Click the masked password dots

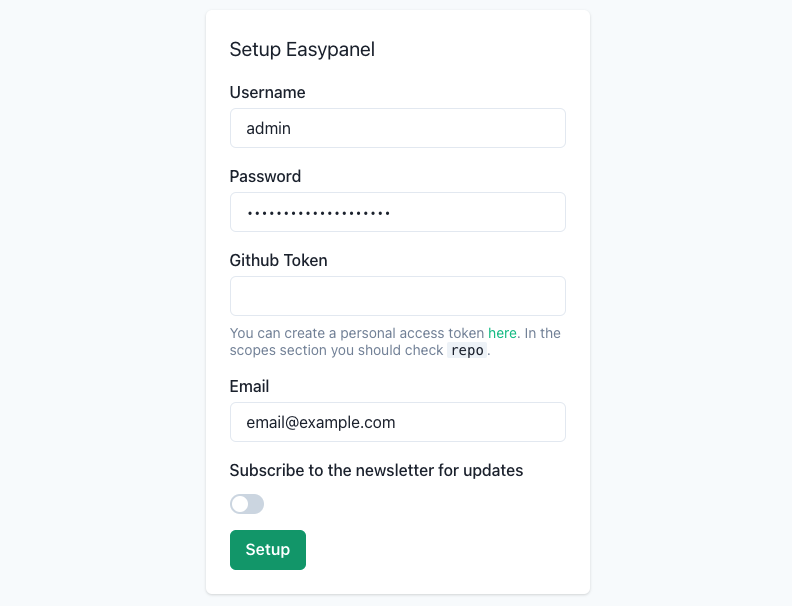click(319, 213)
